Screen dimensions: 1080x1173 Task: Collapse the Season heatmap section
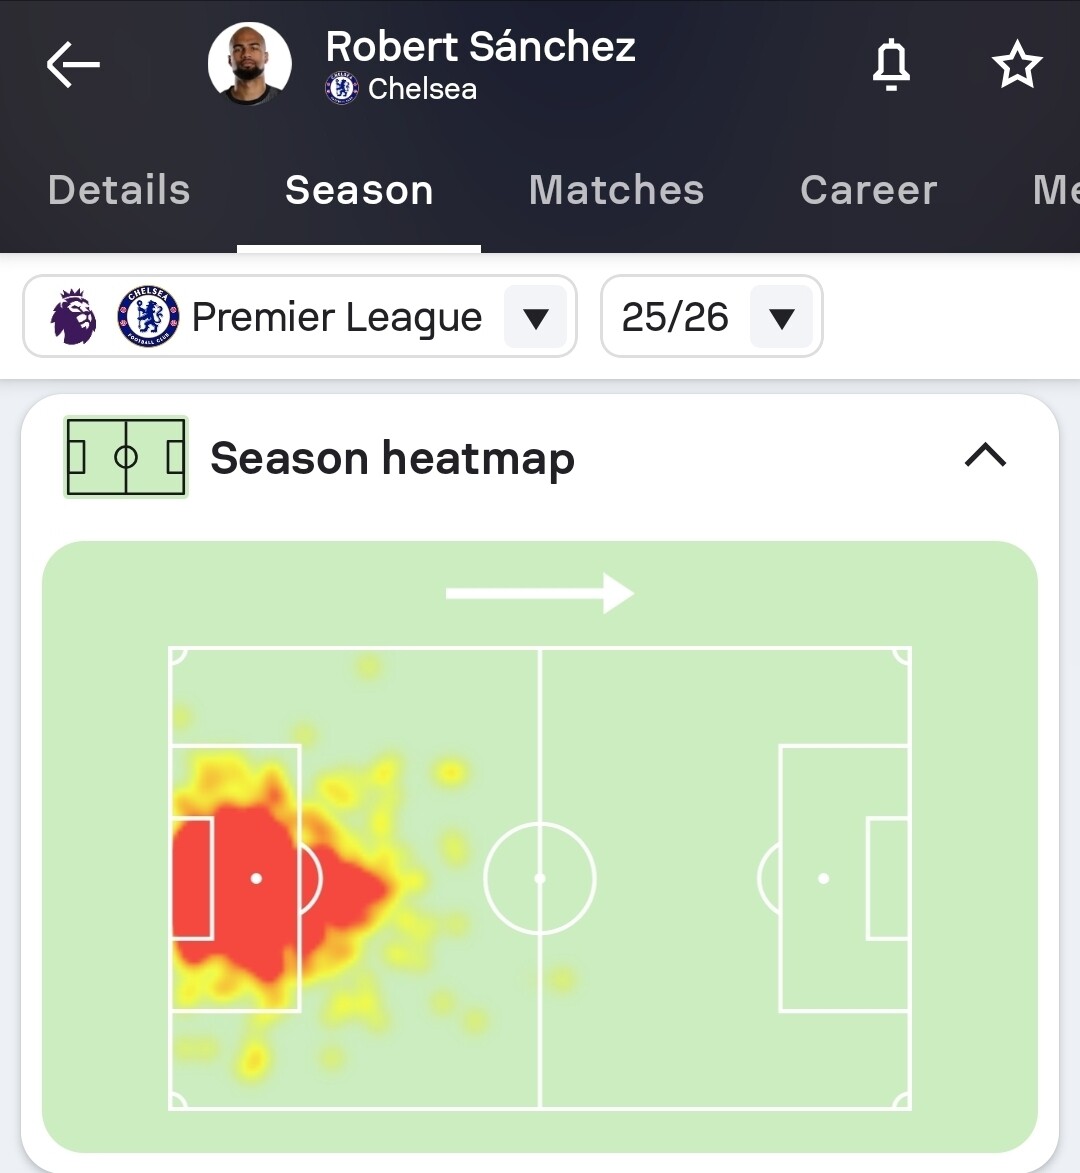point(985,457)
